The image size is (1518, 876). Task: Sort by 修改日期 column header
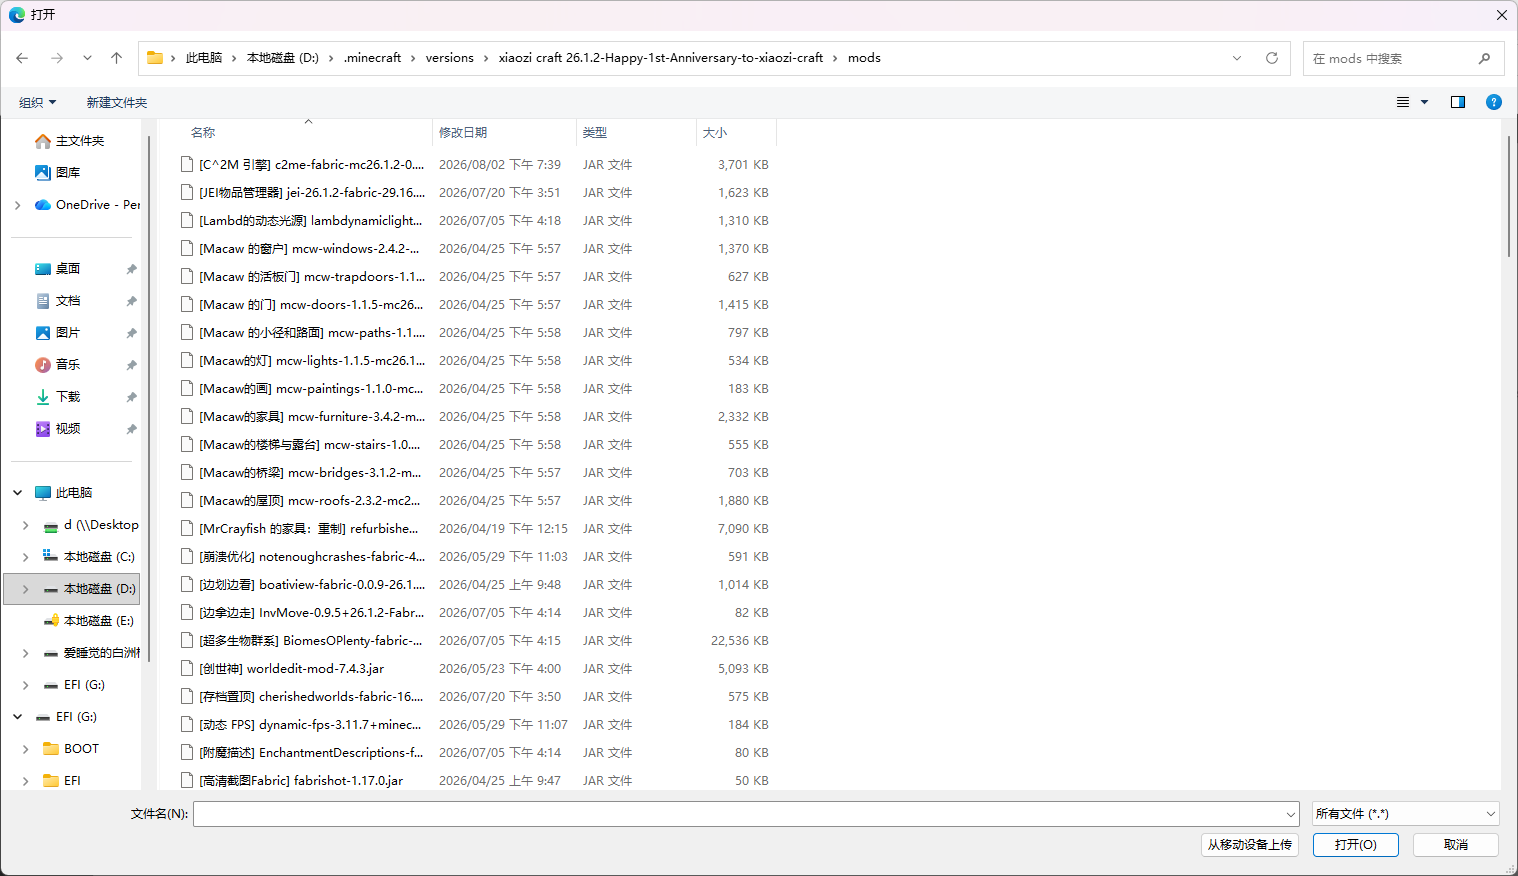click(x=505, y=132)
